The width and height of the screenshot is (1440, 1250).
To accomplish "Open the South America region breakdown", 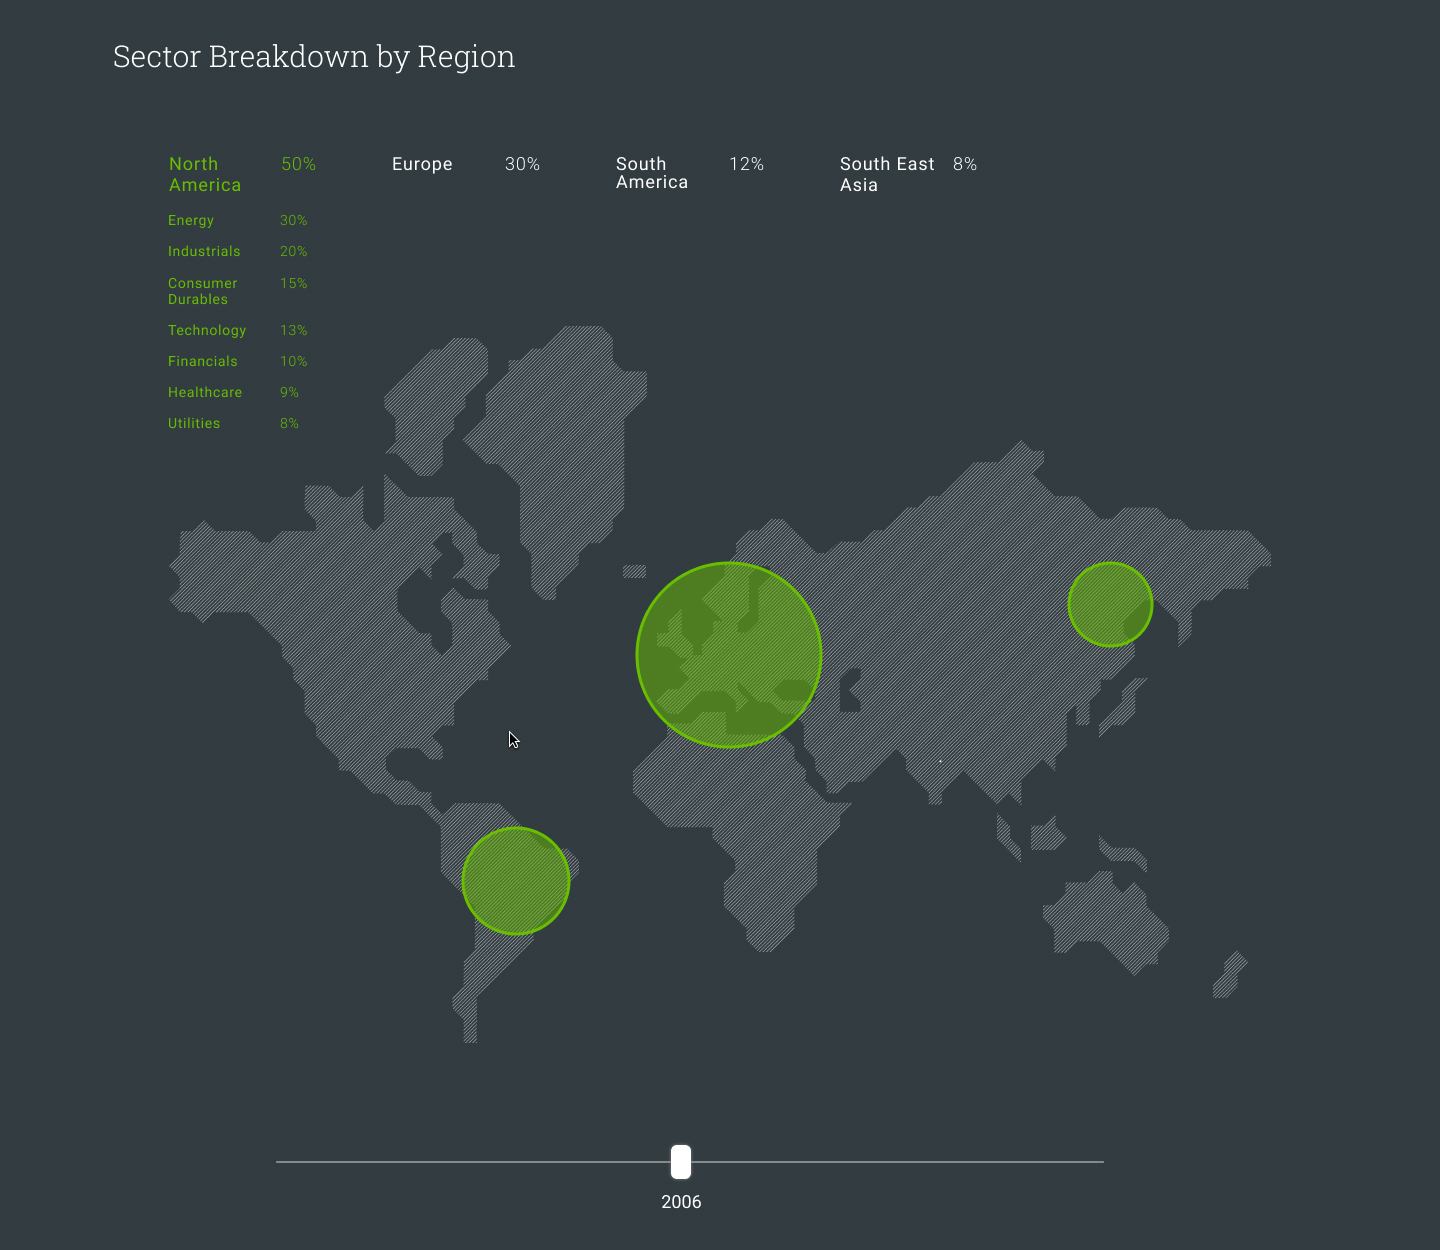I will [x=652, y=173].
